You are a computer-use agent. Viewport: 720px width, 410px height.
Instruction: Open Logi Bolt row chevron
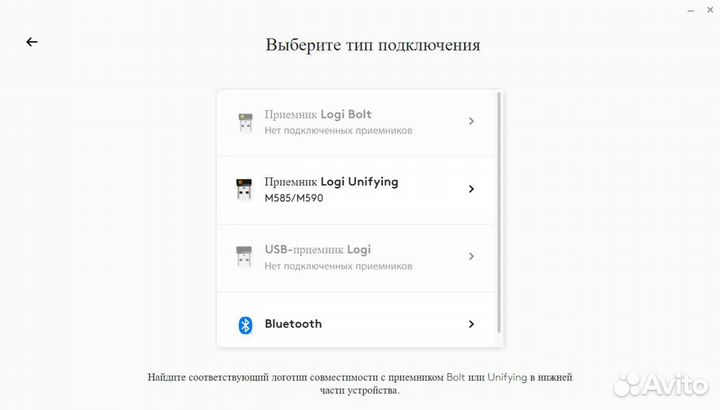point(471,121)
